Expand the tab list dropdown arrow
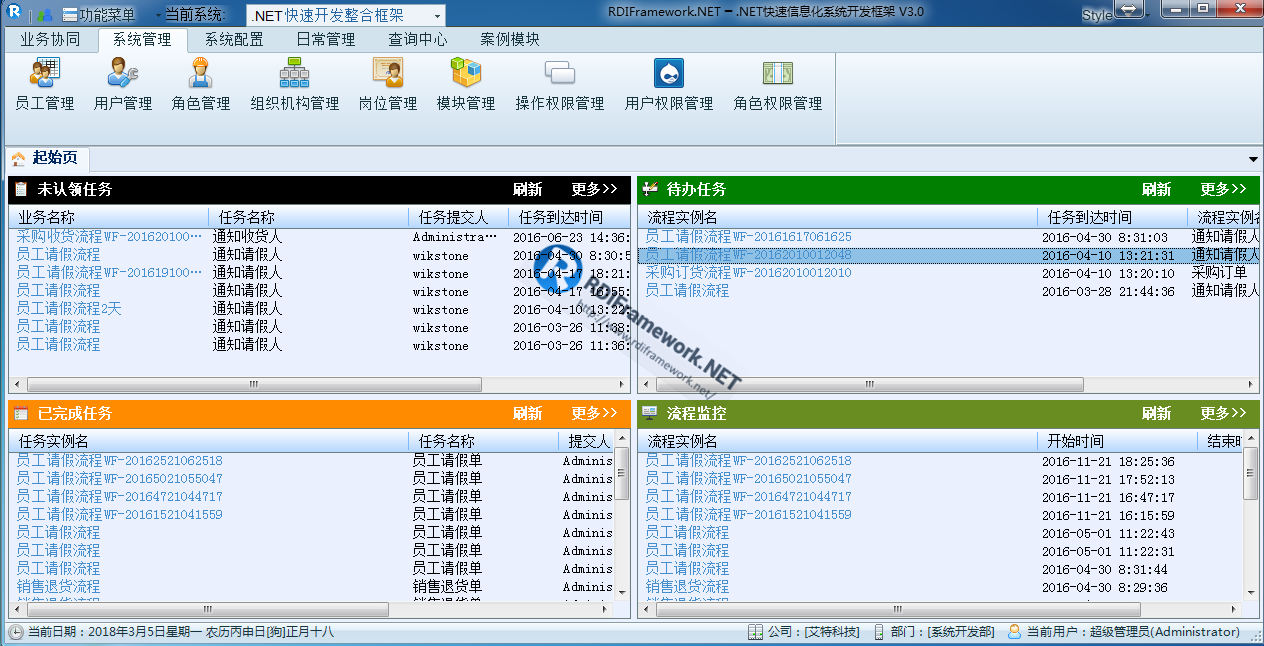The width and height of the screenshot is (1264, 646). coord(1254,160)
